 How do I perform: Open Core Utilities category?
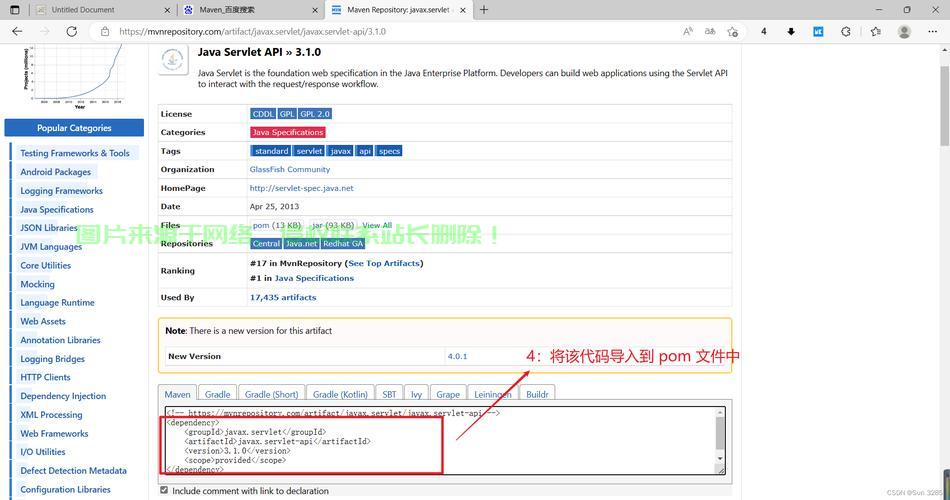(45, 265)
